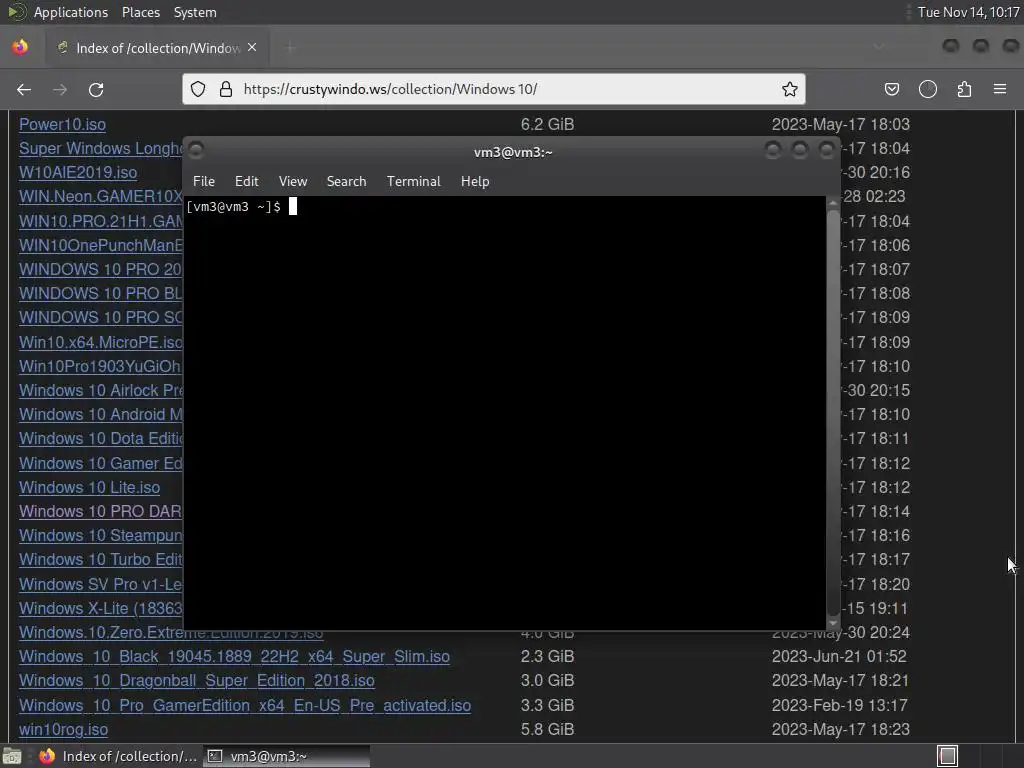Click the terminal window menu button at left of title
The height and width of the screenshot is (768, 1024).
196,151
